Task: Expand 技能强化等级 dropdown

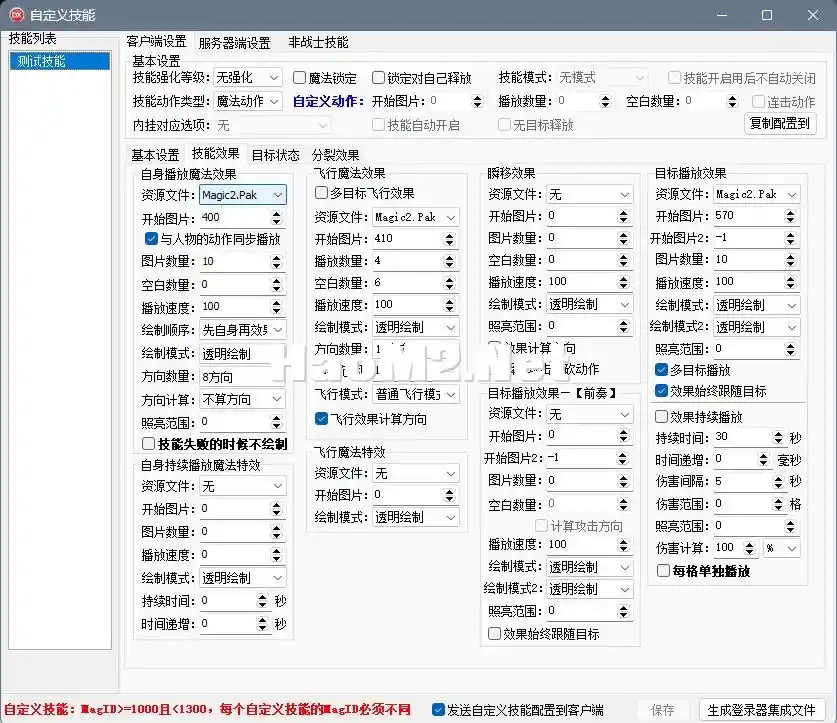Action: point(247,77)
